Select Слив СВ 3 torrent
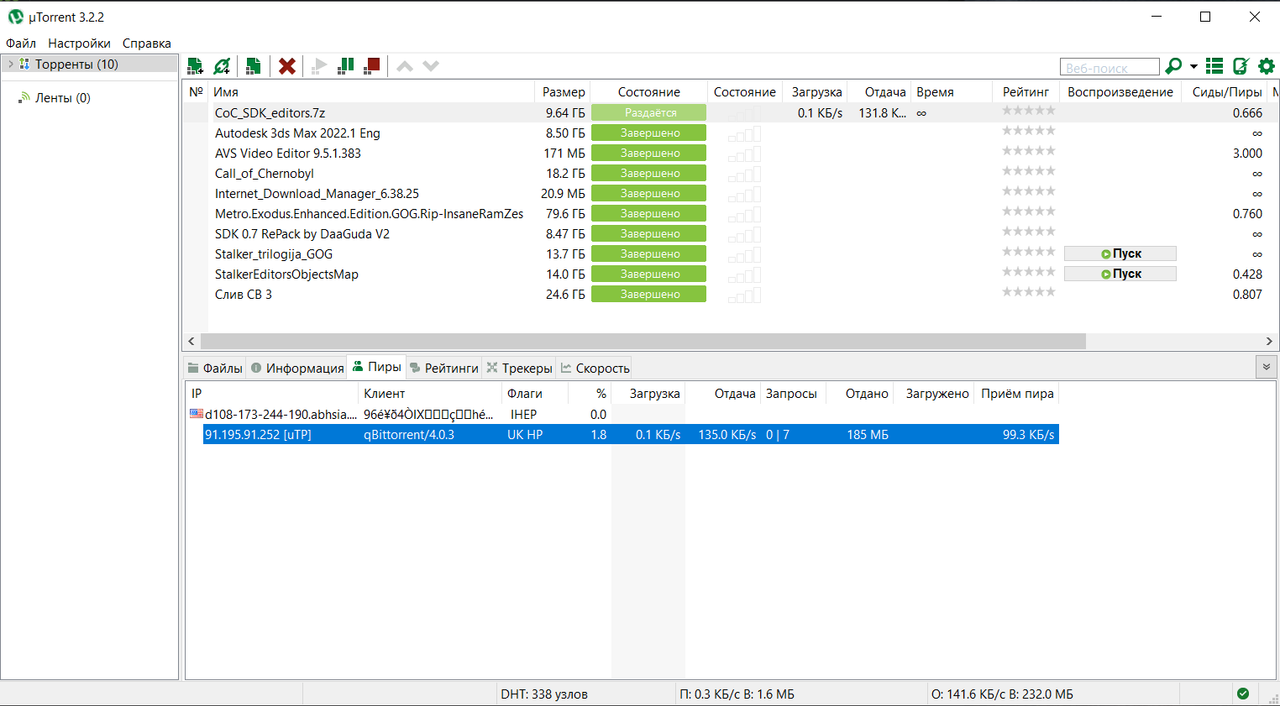 243,294
